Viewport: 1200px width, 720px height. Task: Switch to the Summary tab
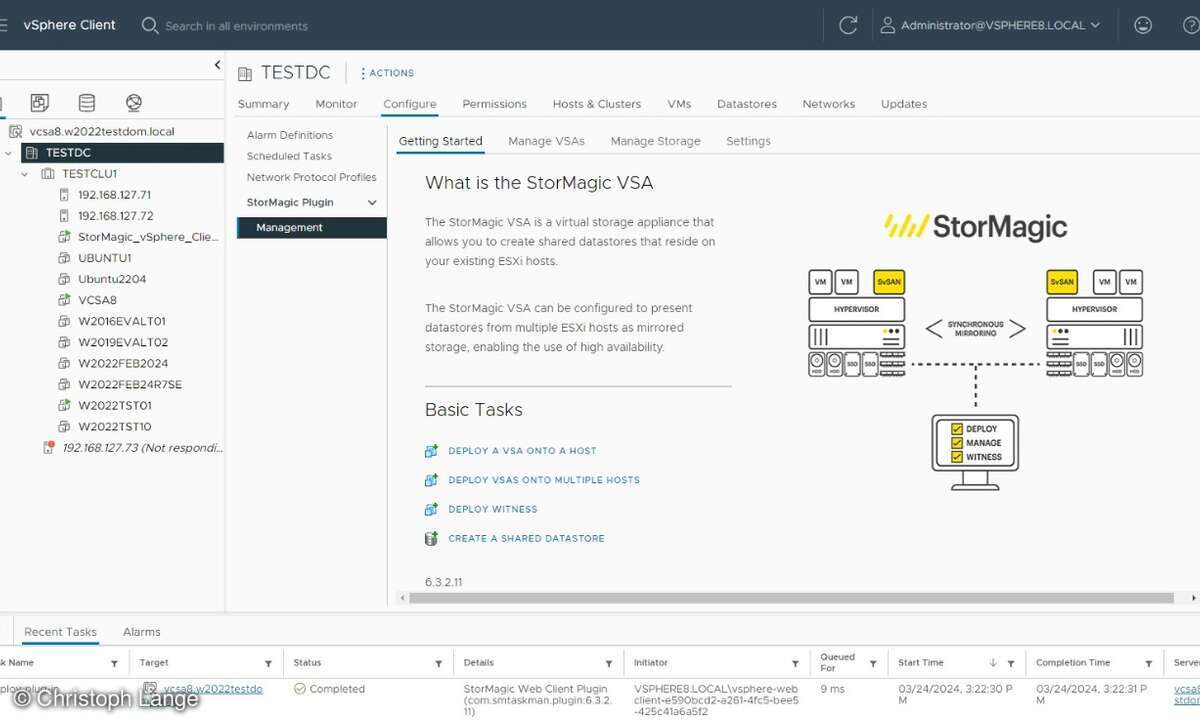[263, 104]
